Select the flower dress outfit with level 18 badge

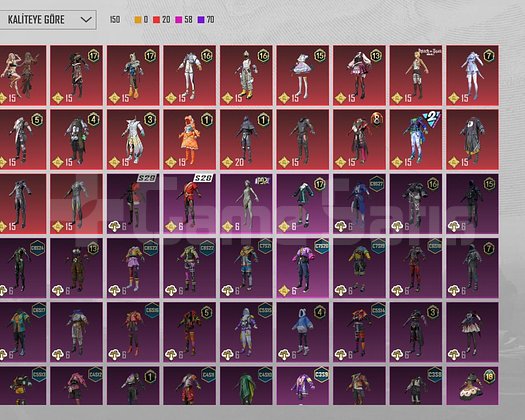[472, 386]
